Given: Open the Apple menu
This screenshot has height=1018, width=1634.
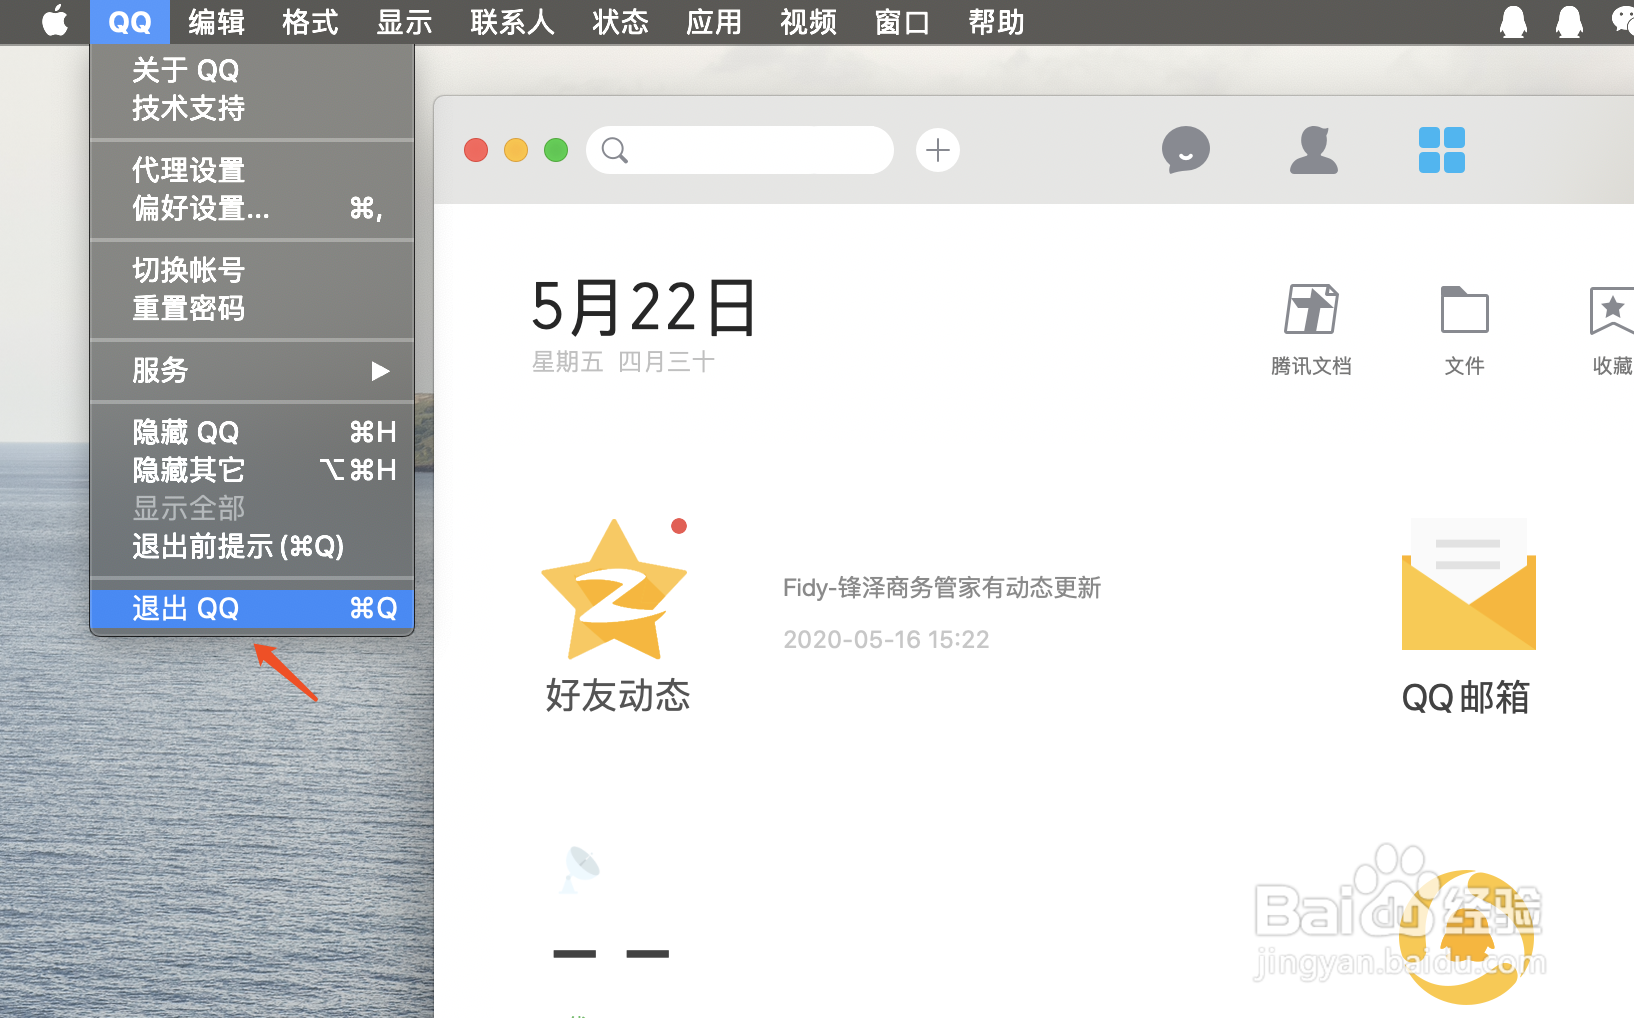Looking at the screenshot, I should point(54,20).
